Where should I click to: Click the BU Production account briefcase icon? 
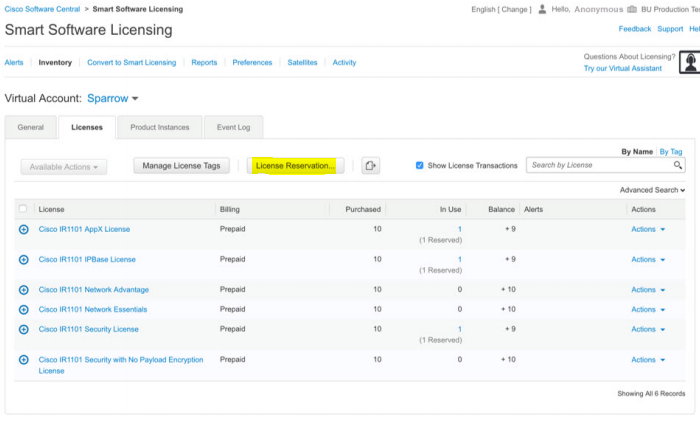[x=632, y=9]
